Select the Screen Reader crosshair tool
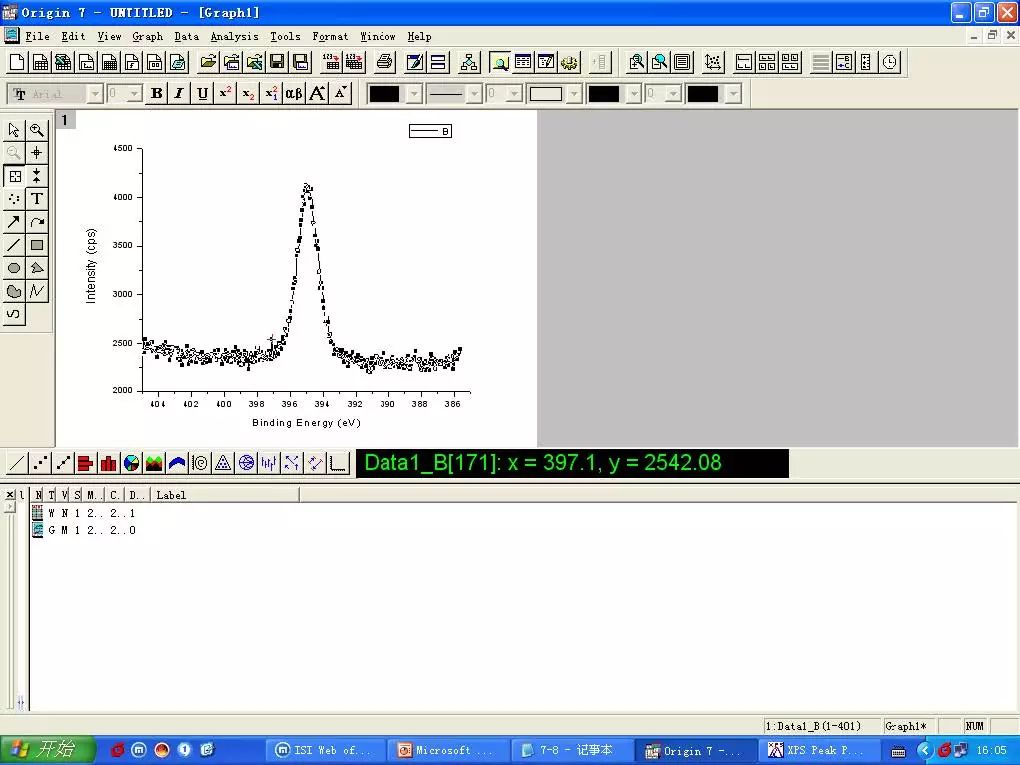This screenshot has width=1020, height=765. tap(37, 153)
